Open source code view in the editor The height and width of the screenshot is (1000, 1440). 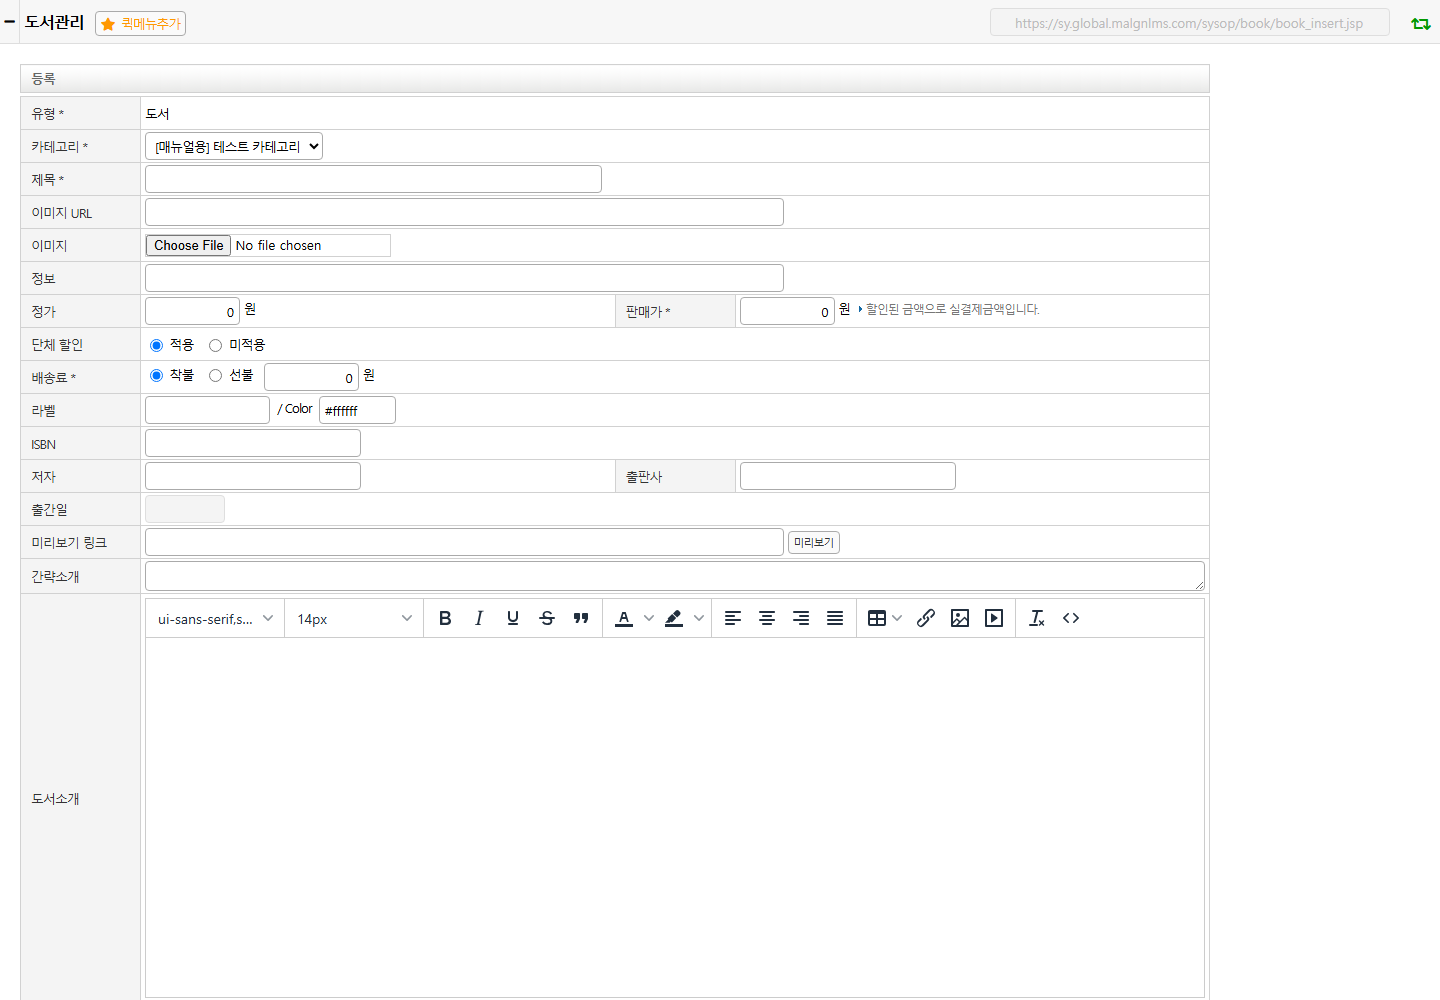click(x=1071, y=618)
